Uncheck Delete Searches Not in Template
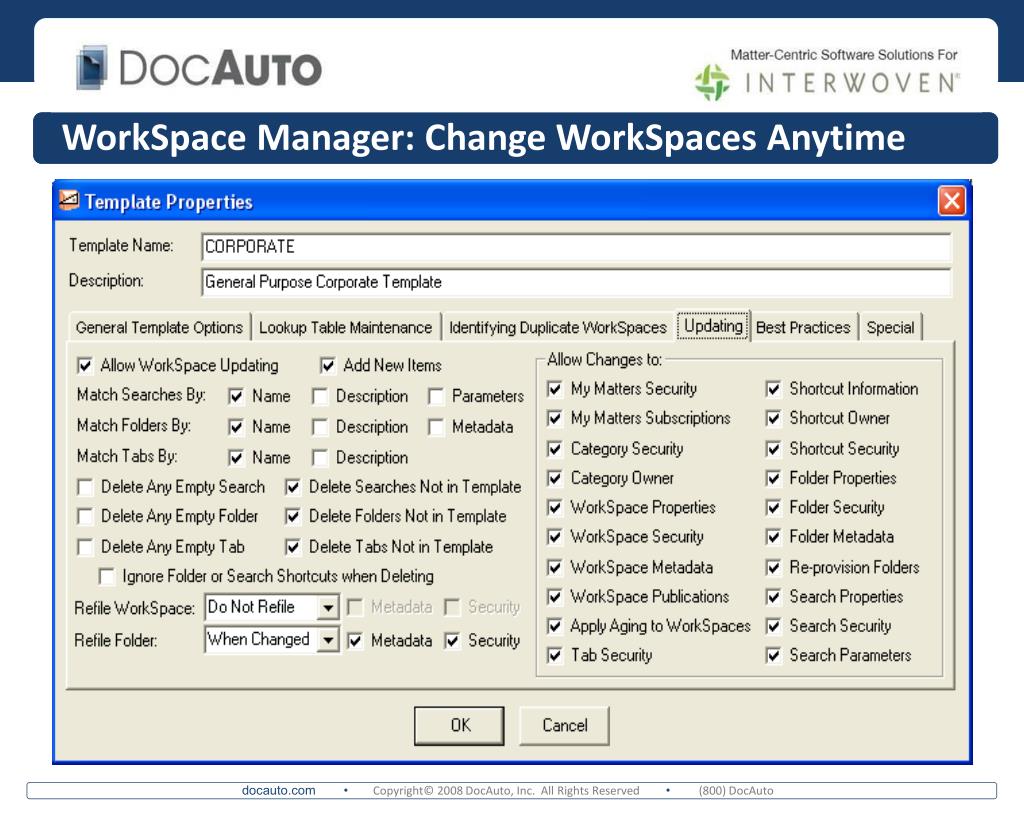 (293, 487)
